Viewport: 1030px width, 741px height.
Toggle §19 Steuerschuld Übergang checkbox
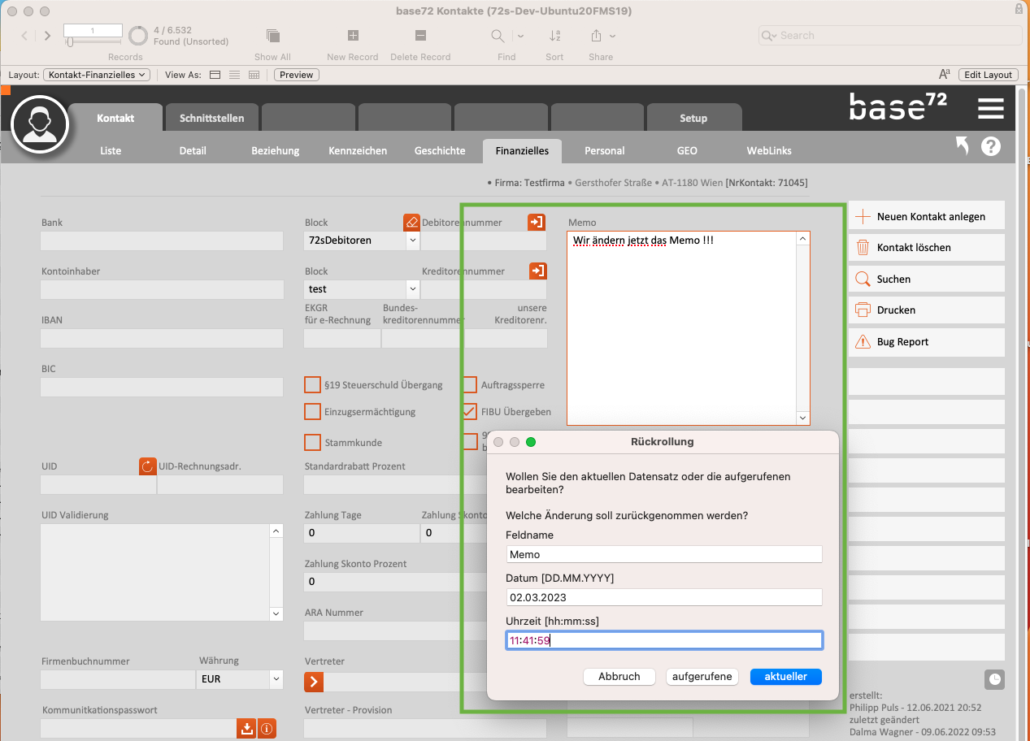click(x=313, y=385)
